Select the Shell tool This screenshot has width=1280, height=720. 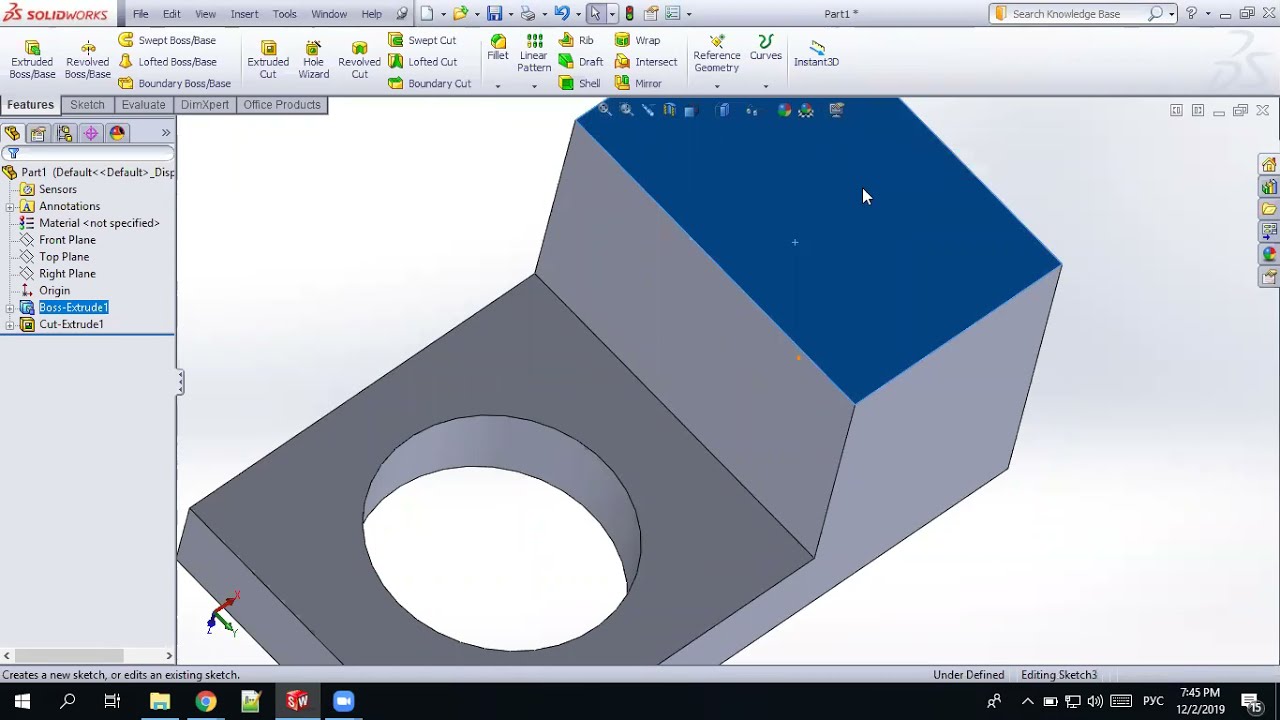coord(580,83)
